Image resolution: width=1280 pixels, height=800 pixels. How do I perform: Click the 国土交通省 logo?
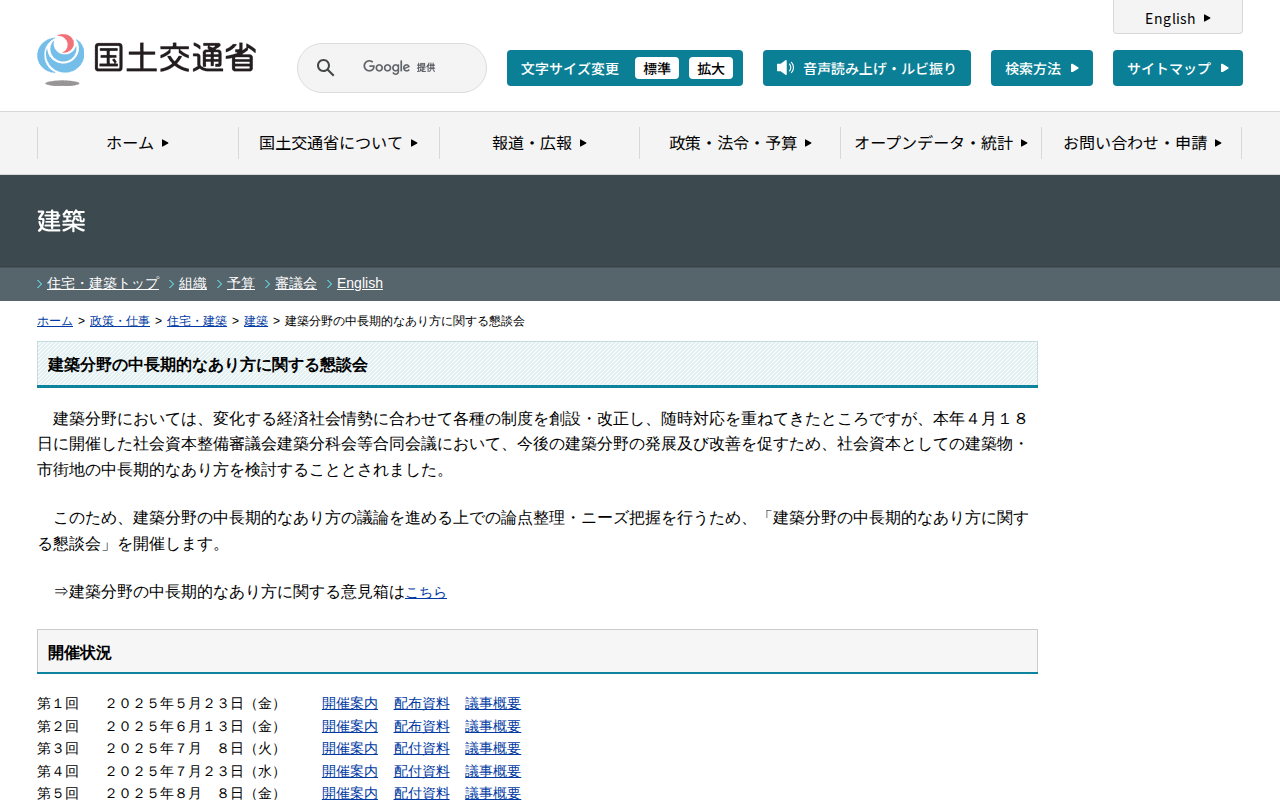pos(147,60)
